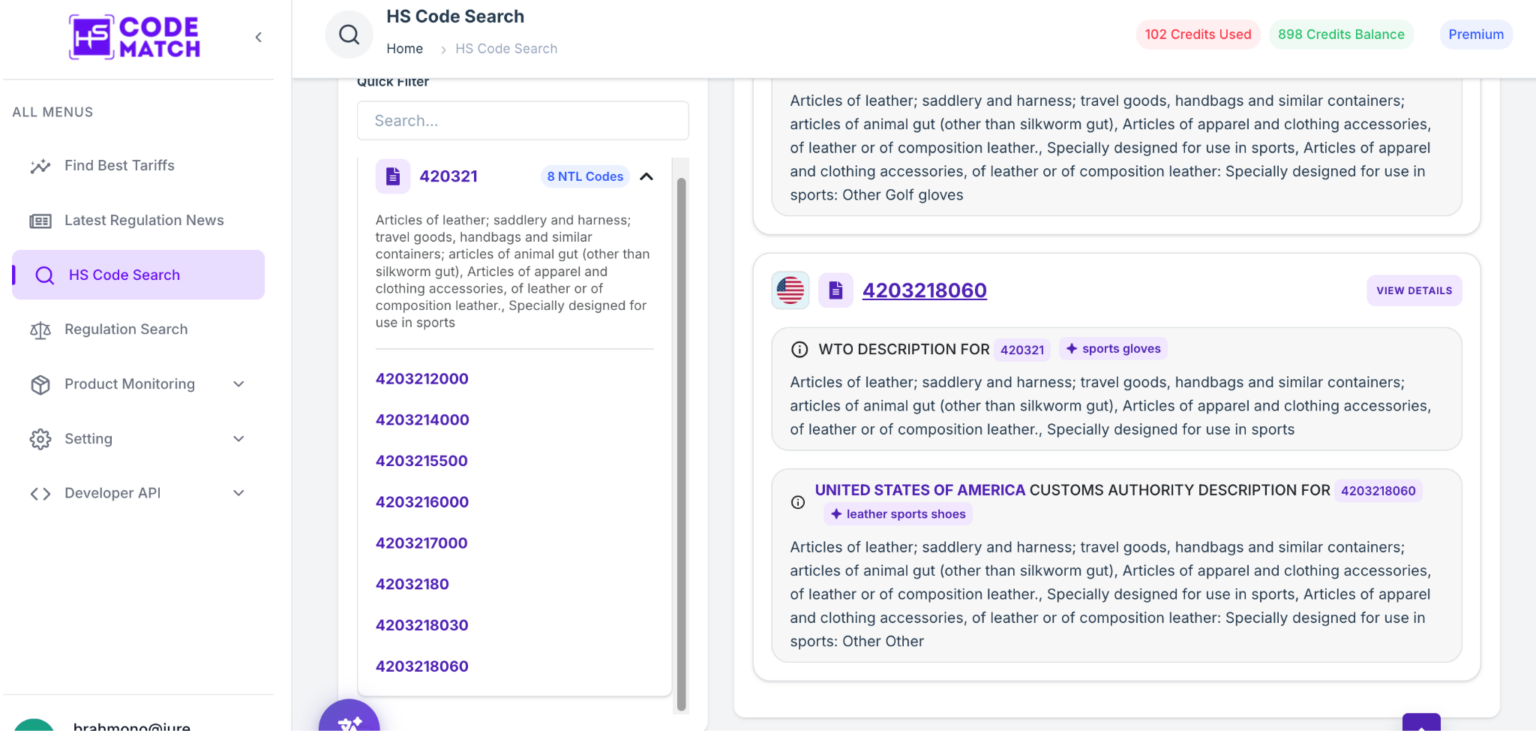
Task: Click info icon beside UNITED STATES OF AMERICA
Action: 798,502
